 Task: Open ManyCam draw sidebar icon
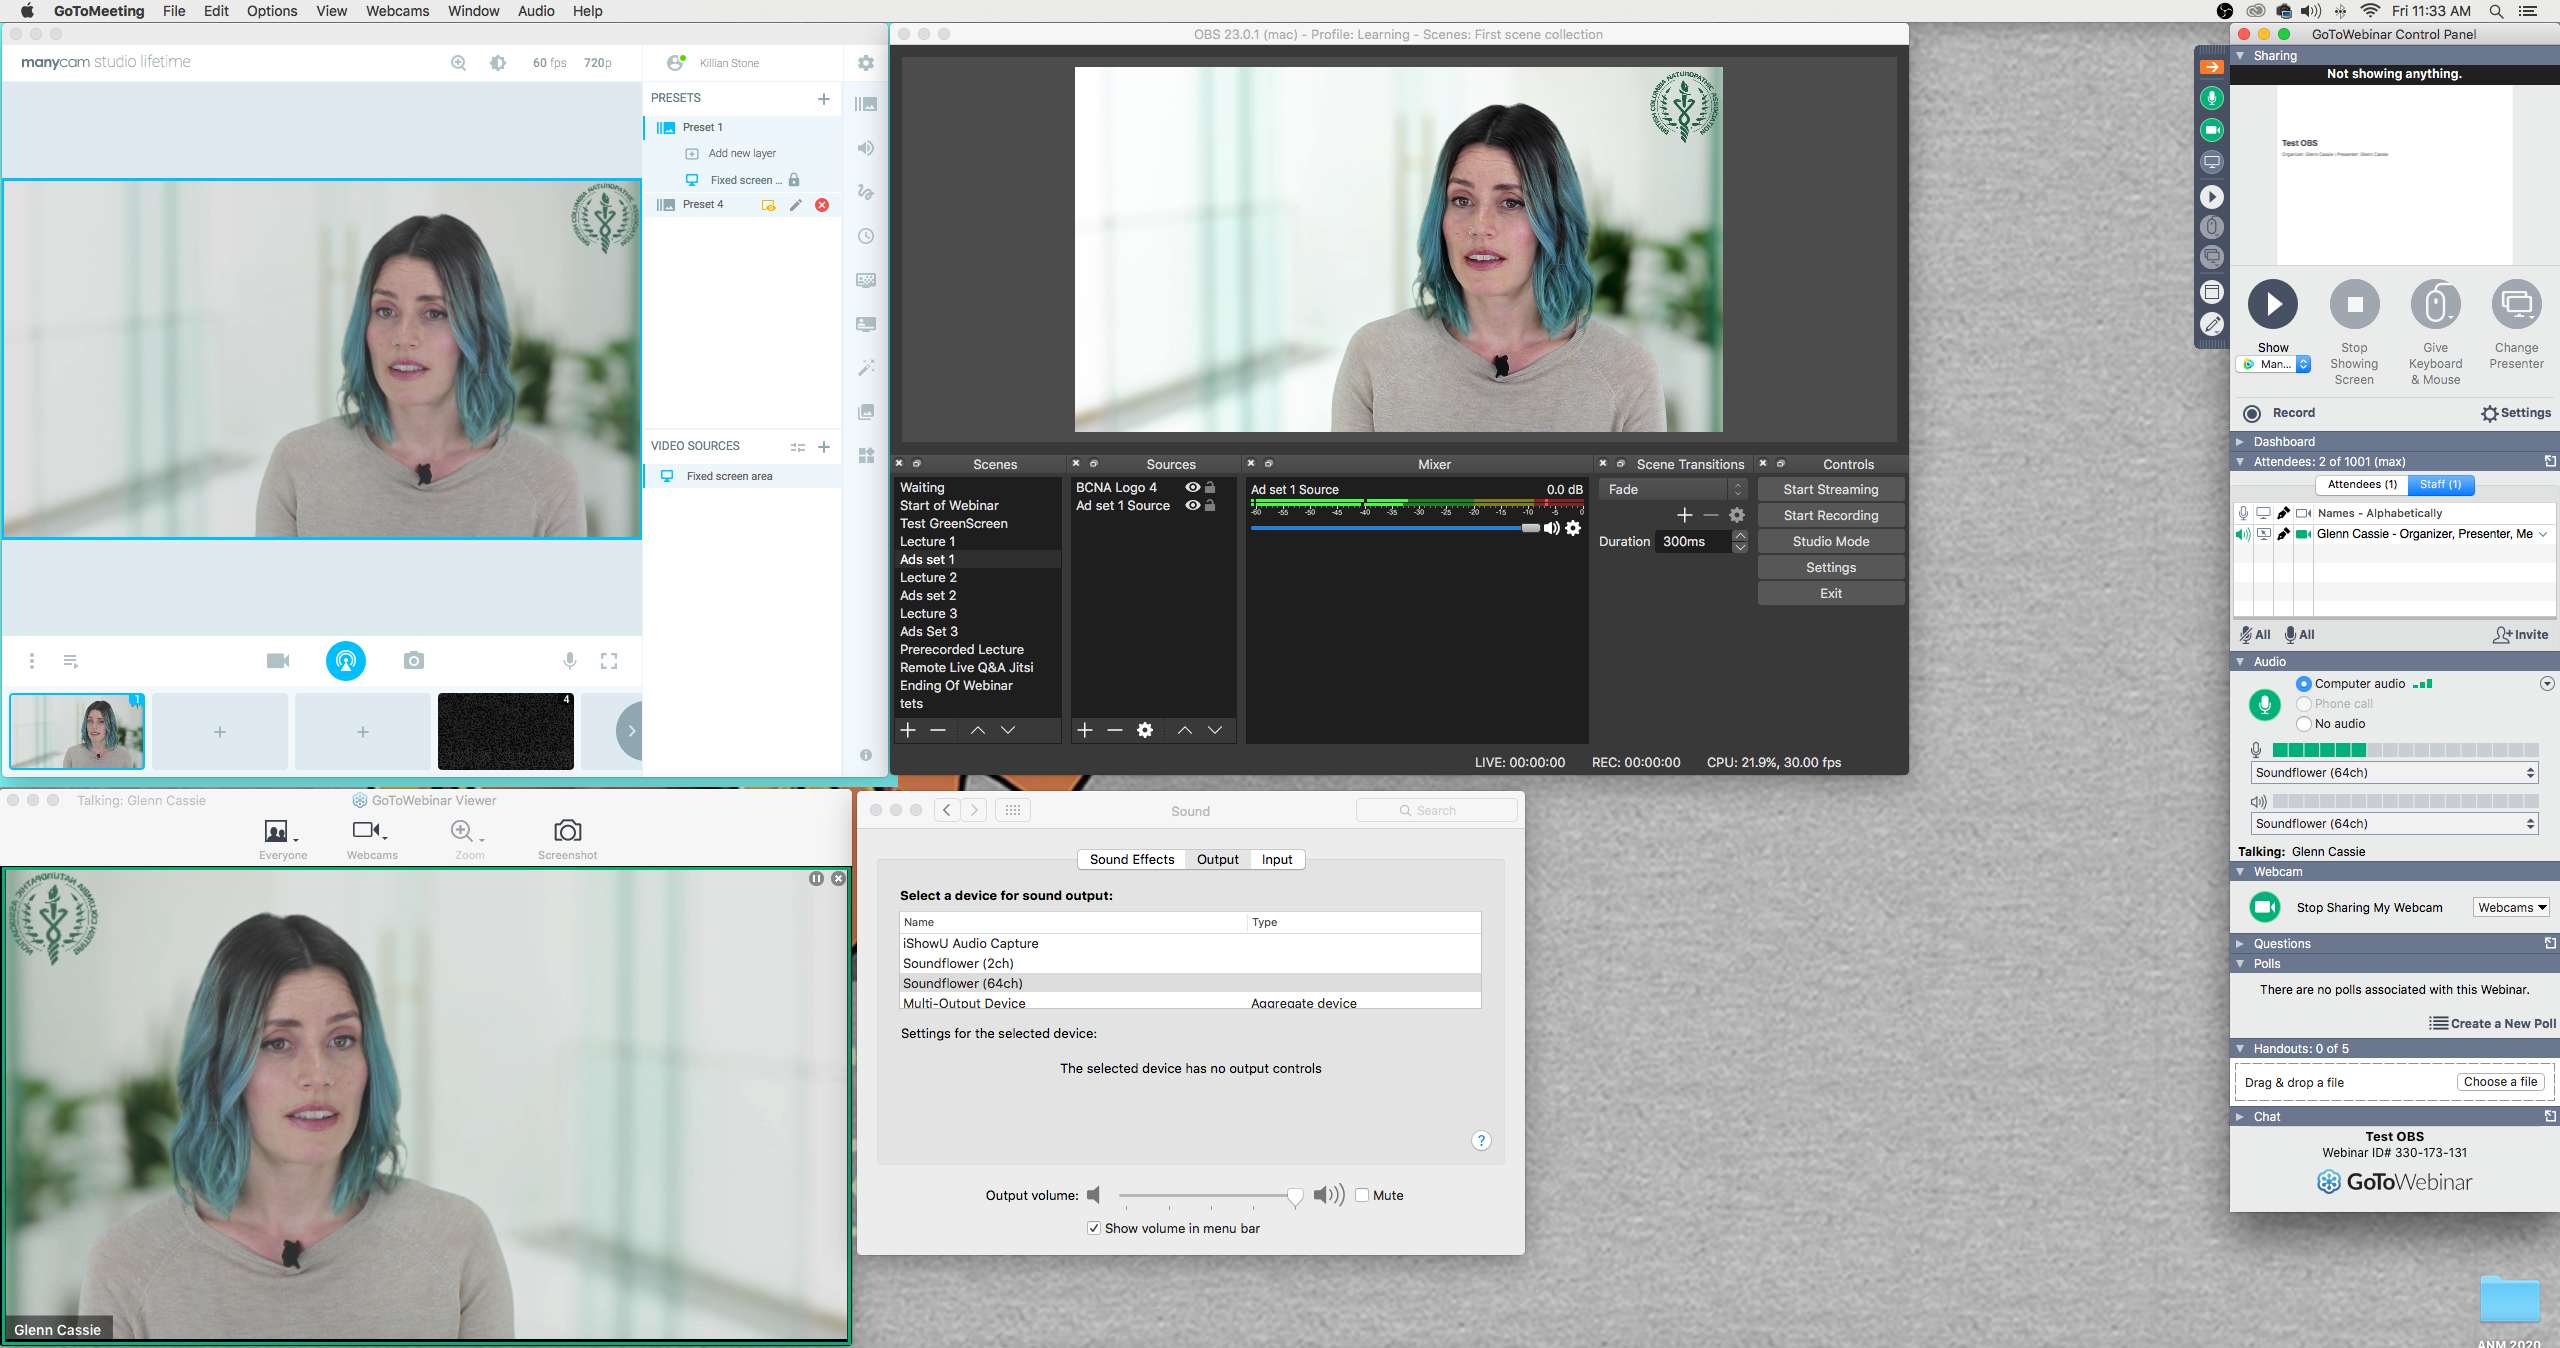click(866, 192)
